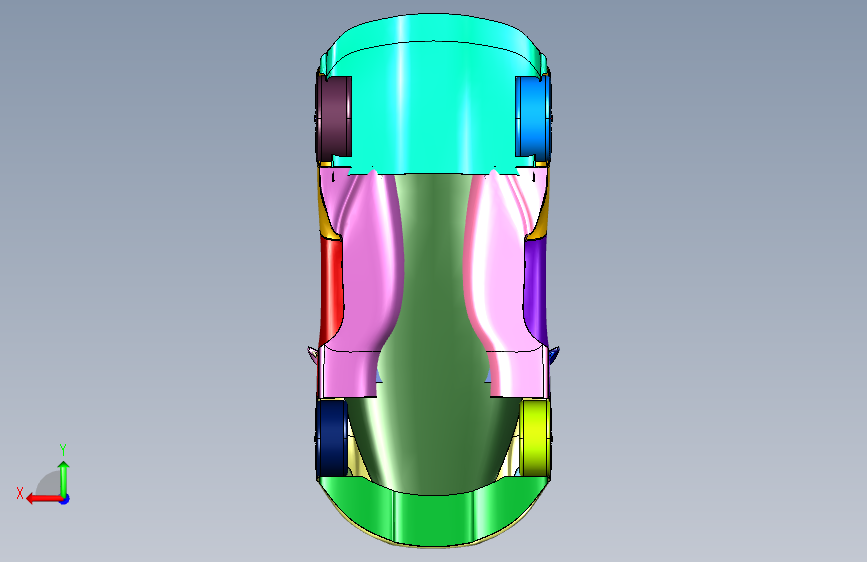Select the purple side door panel
The image size is (867, 562).
535,290
